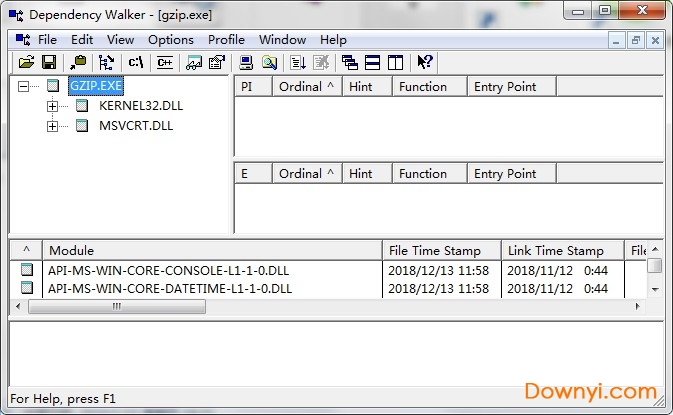Toggle the Full Paths c:\ button
The image size is (673, 415).
point(137,62)
